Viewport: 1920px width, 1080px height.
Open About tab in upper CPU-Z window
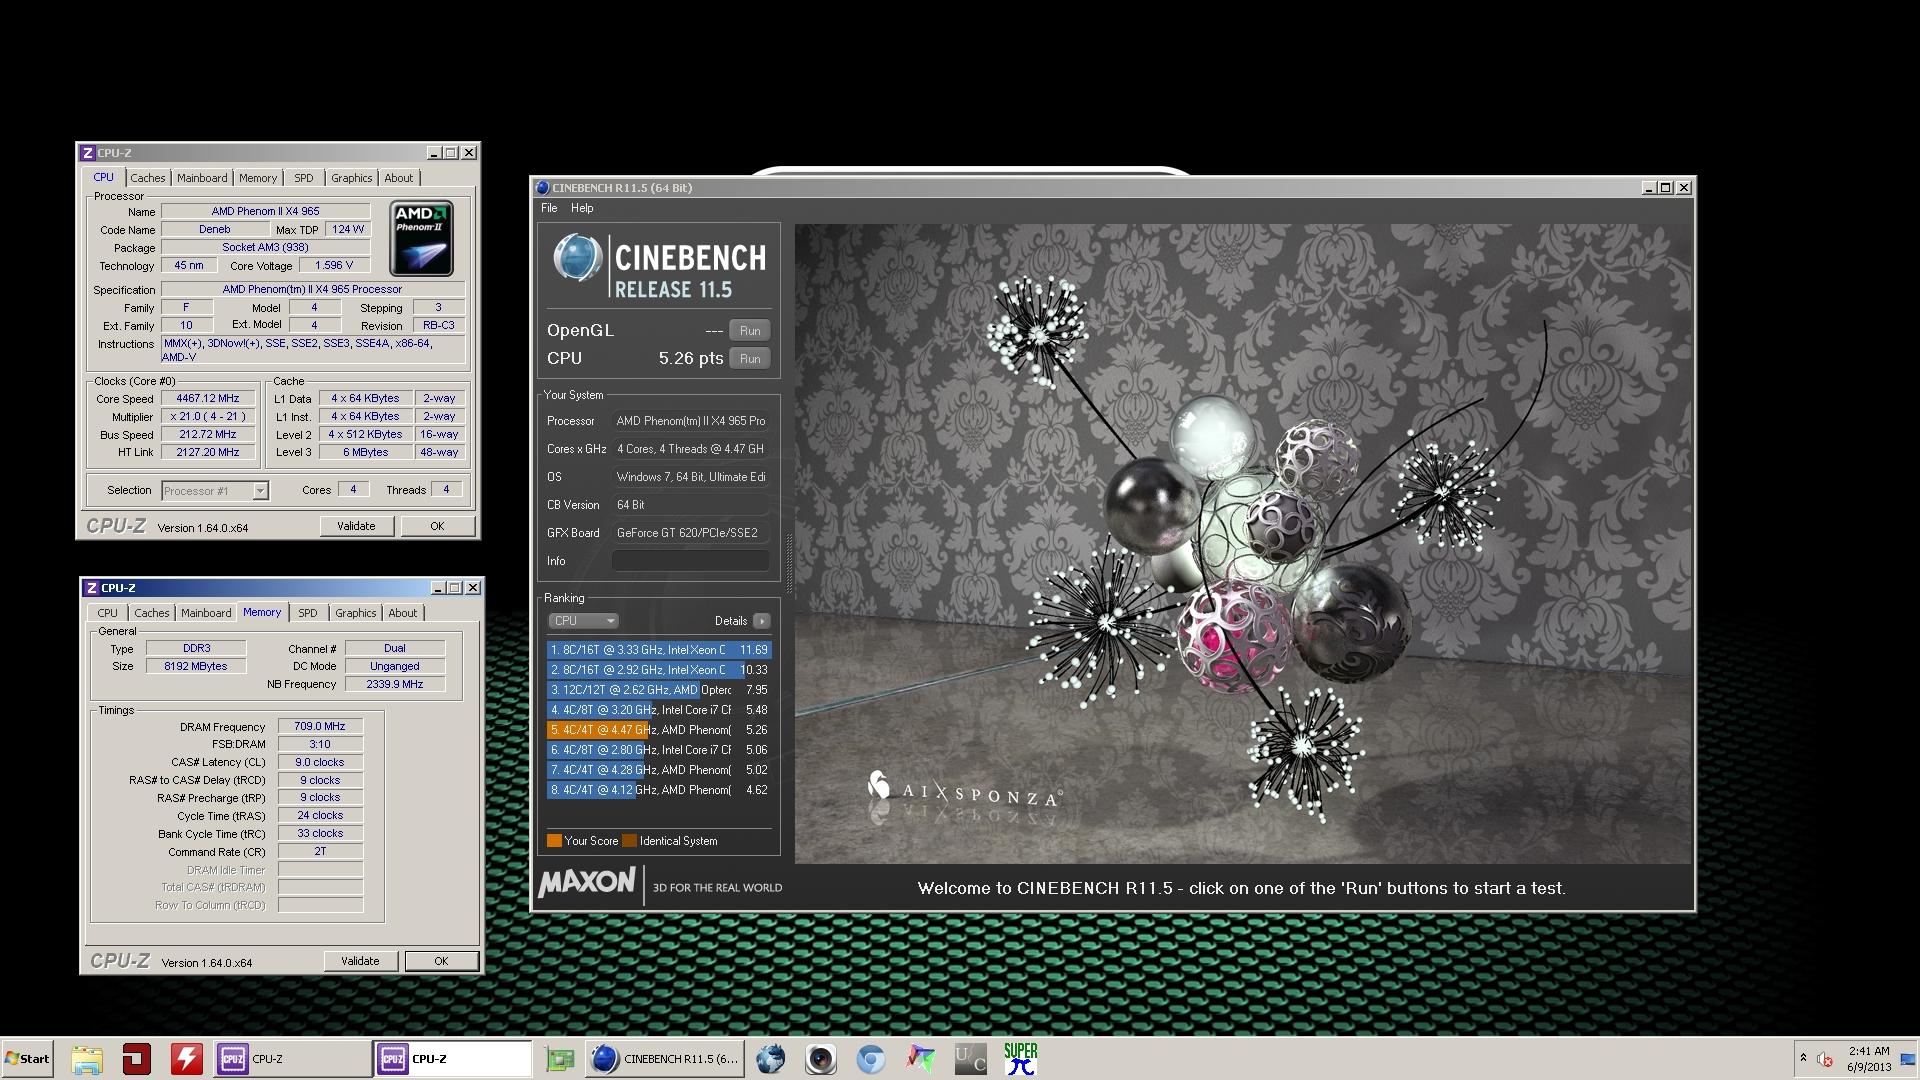click(399, 178)
